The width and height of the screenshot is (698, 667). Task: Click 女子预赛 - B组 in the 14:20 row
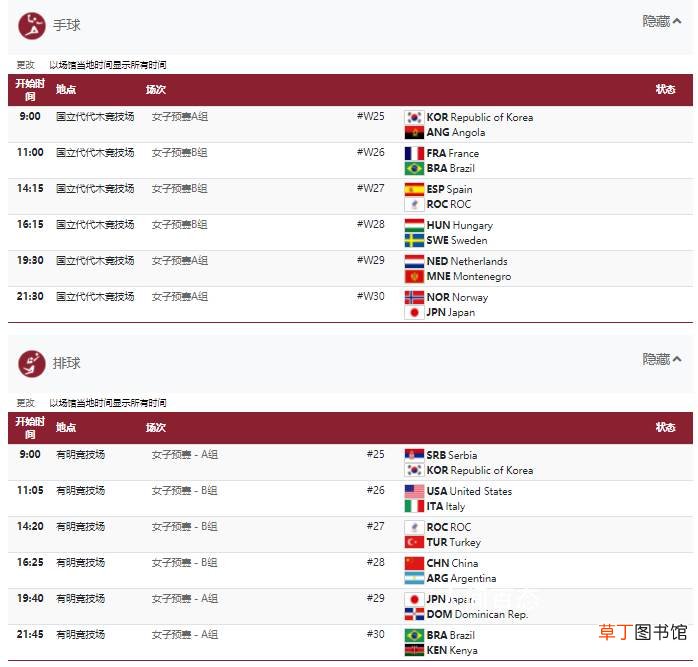pos(185,527)
